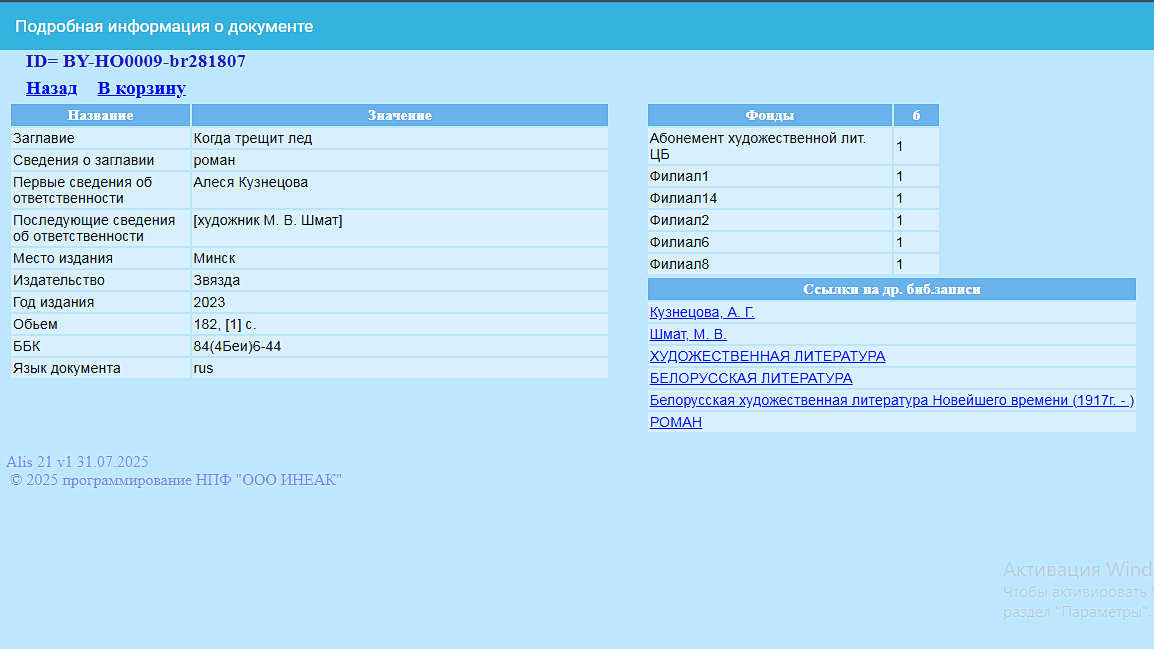
Task: Click the РОМАН genre link
Action: 676,422
